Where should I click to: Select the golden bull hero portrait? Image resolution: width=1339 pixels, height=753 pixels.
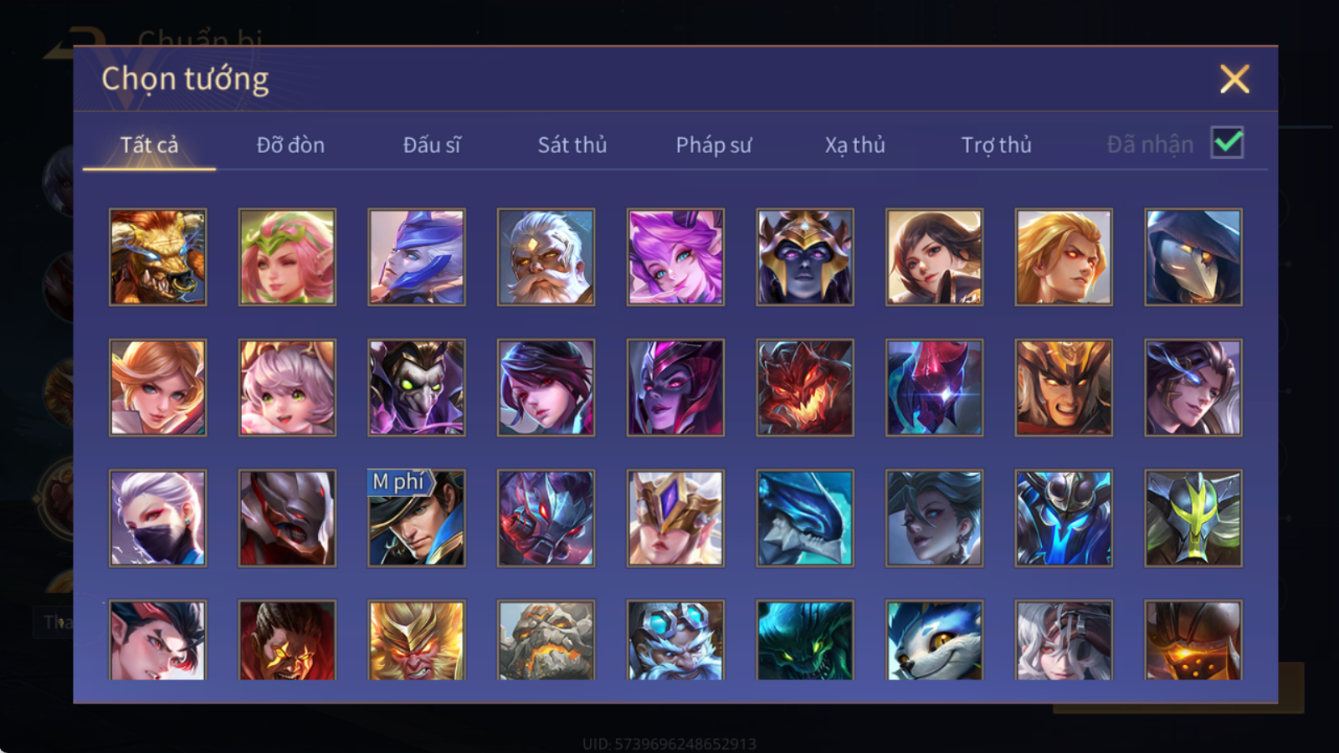(x=158, y=257)
